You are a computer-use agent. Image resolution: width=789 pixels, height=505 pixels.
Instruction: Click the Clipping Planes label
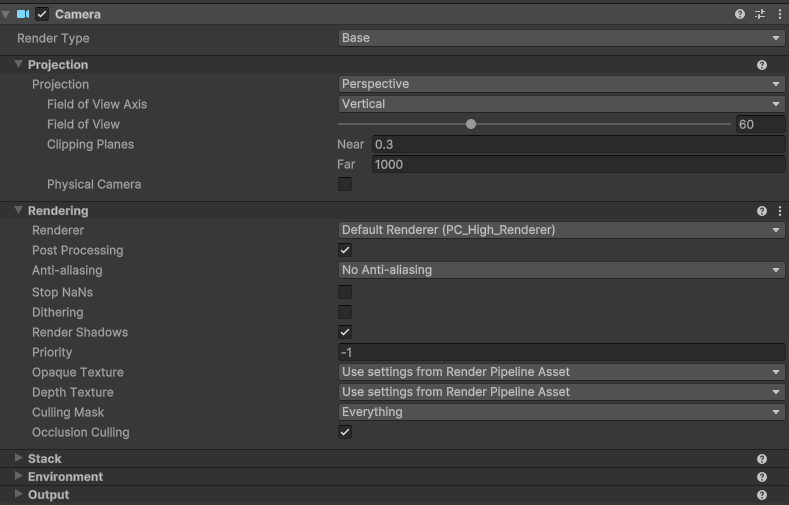pyautogui.click(x=91, y=144)
